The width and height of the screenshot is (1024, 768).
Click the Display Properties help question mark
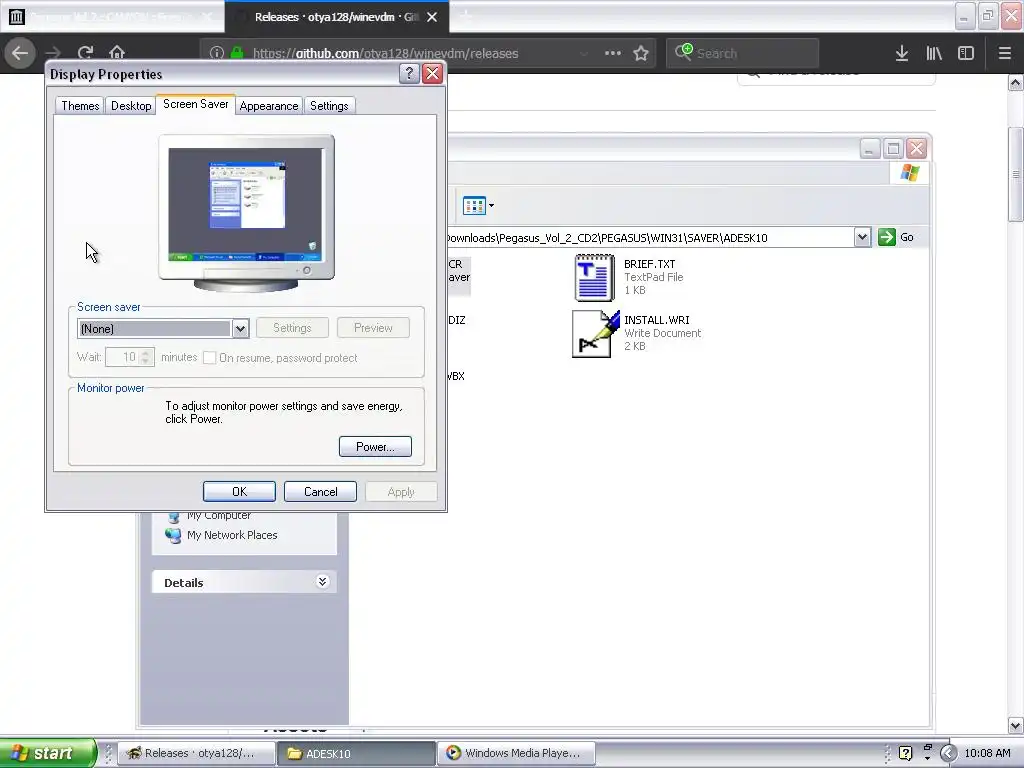coord(409,74)
